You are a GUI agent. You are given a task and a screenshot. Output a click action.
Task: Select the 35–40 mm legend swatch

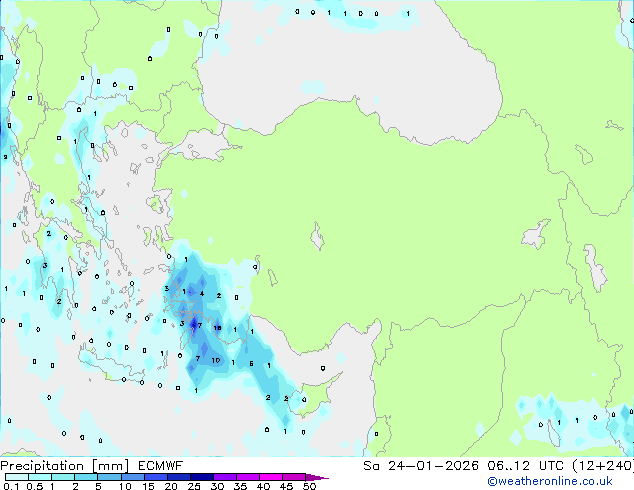click(247, 477)
